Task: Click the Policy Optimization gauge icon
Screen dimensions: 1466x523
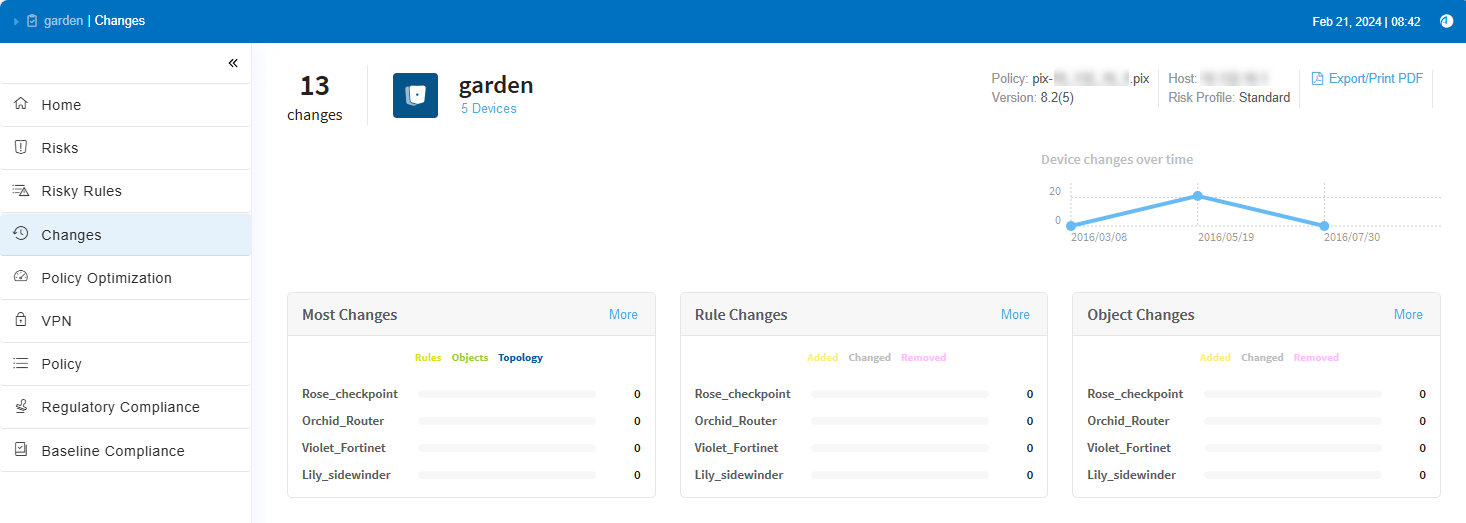Action: (x=20, y=277)
